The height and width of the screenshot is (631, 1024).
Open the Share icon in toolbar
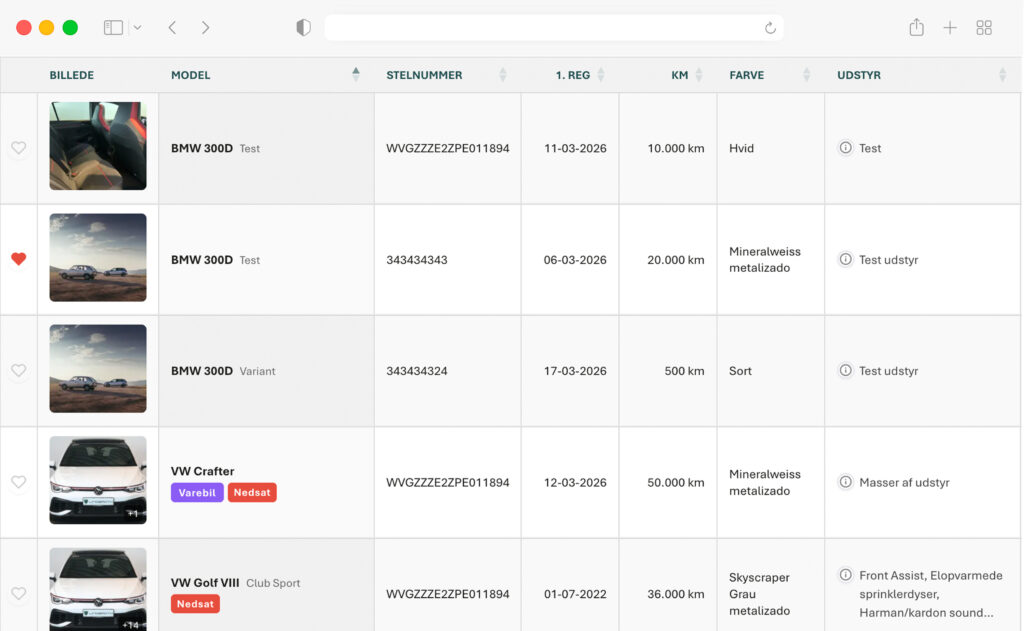tap(916, 28)
